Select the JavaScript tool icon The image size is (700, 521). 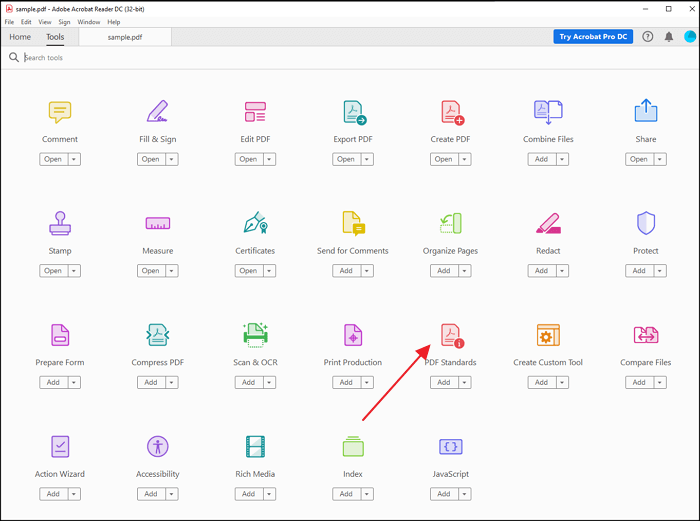point(451,446)
